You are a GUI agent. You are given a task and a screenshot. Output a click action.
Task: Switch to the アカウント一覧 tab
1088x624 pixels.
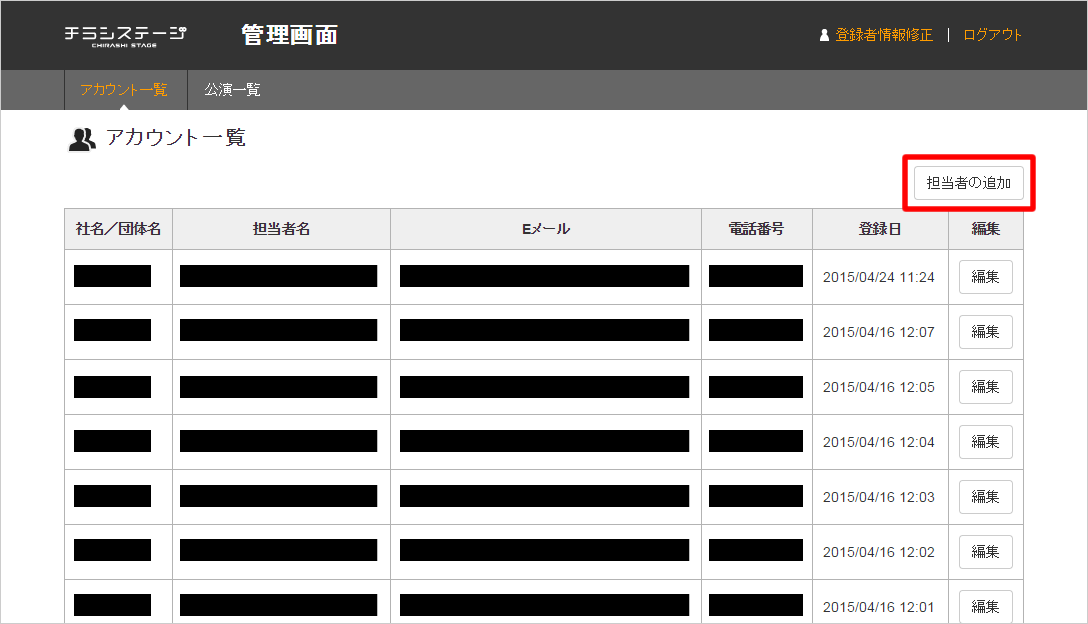124,90
